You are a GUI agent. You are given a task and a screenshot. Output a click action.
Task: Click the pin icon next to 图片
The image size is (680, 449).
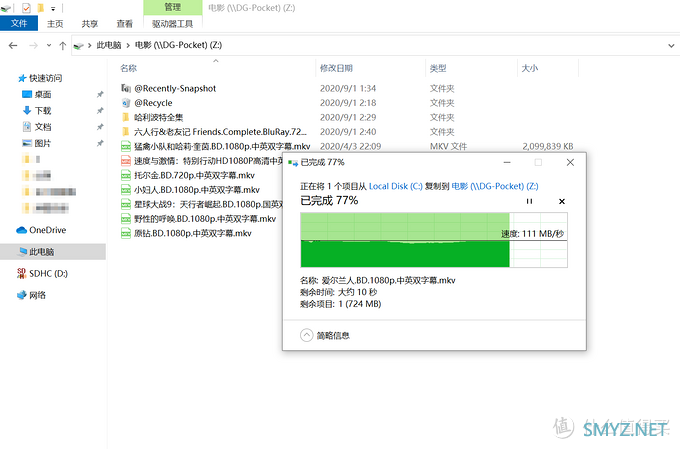[x=100, y=143]
